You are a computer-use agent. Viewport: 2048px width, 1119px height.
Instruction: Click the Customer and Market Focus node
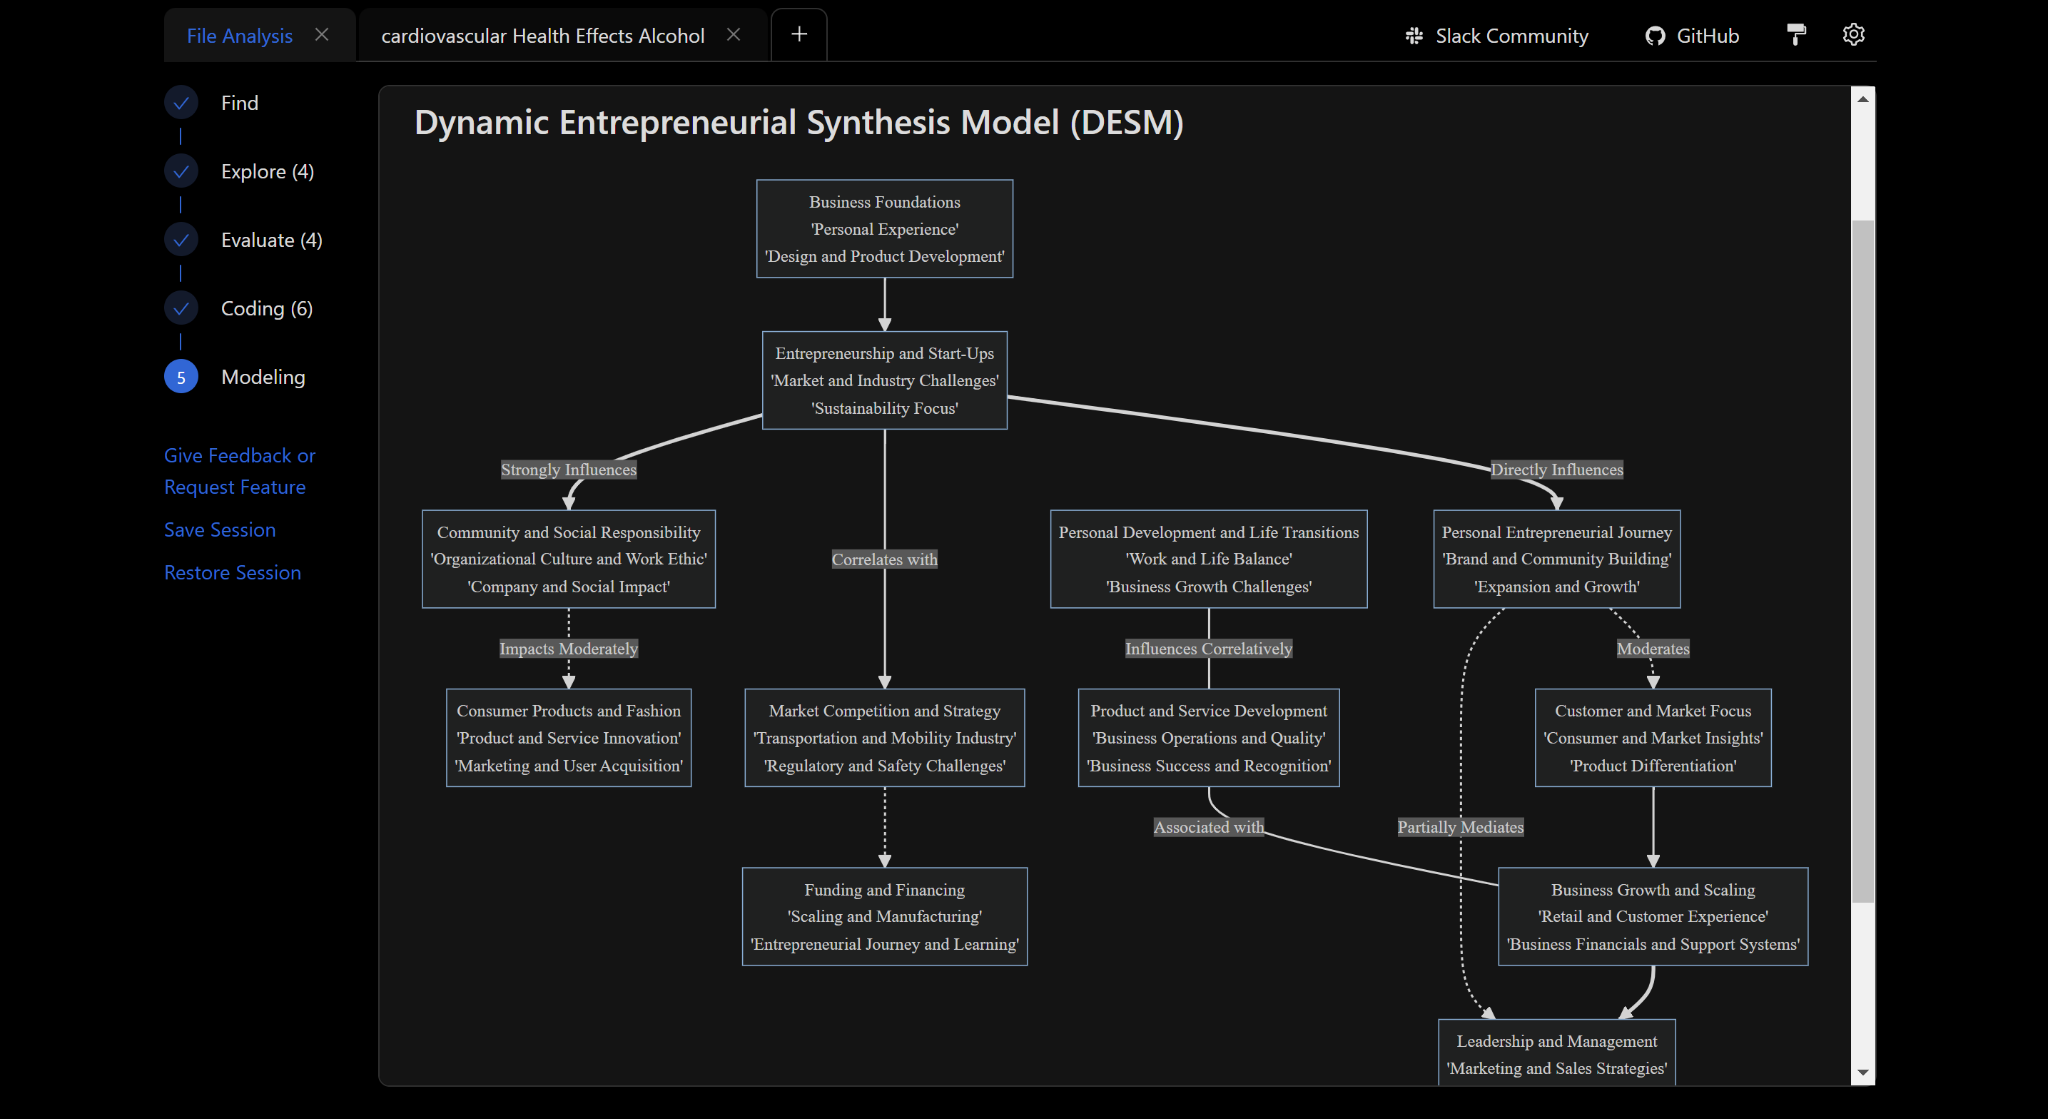pyautogui.click(x=1653, y=738)
